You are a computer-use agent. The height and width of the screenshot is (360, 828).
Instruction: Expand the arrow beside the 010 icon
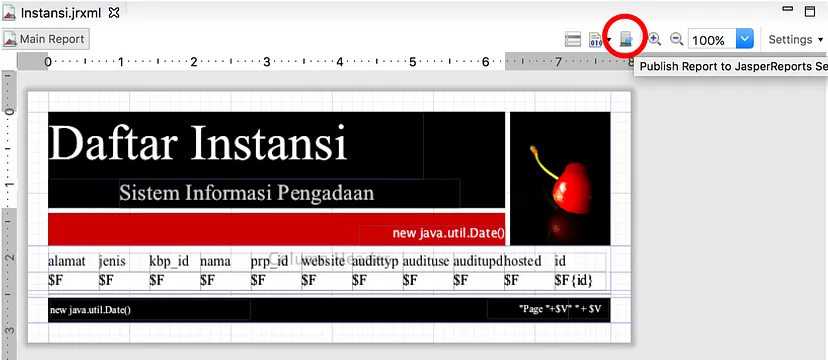click(609, 40)
